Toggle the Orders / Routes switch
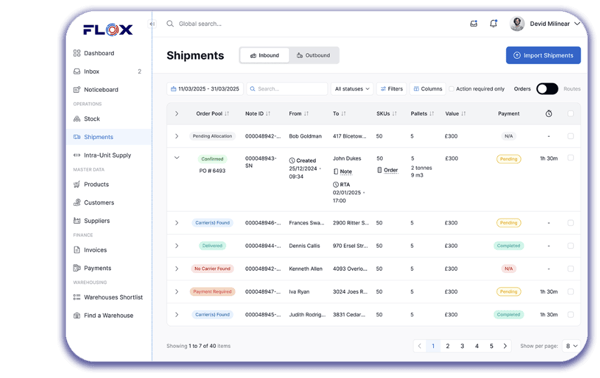This screenshot has width=600, height=378. pyautogui.click(x=547, y=89)
